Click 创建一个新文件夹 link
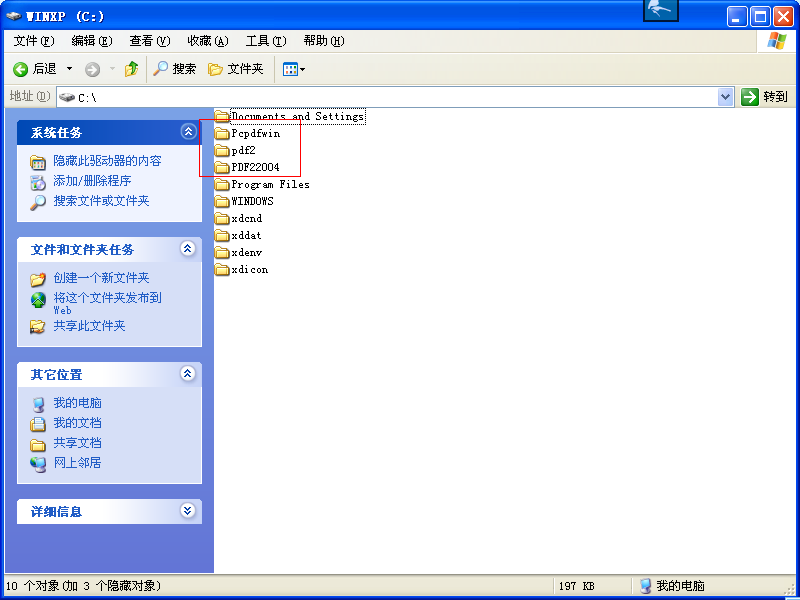This screenshot has height=600, width=800. point(101,278)
